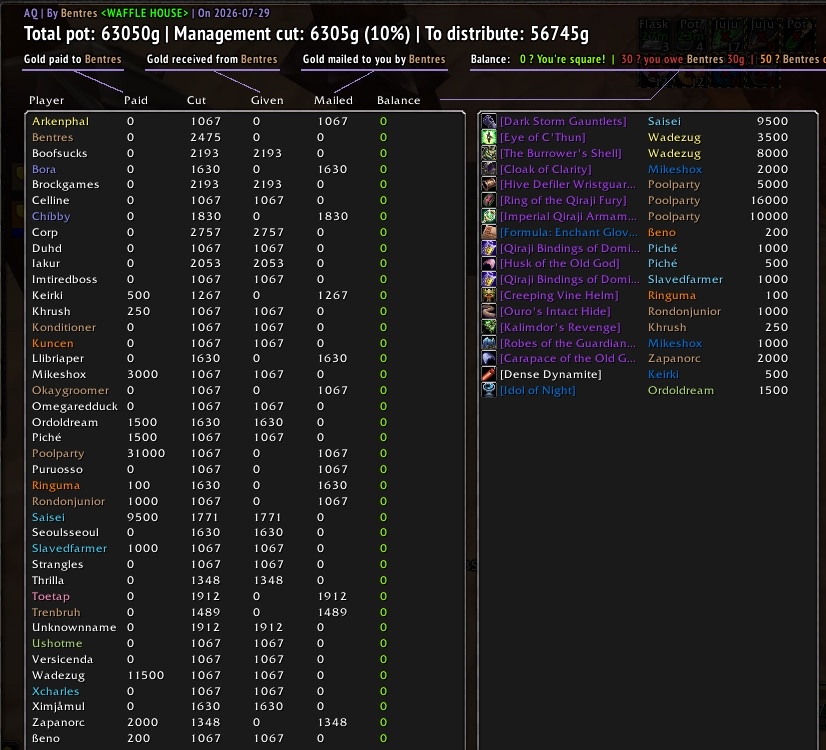Viewport: 826px width, 750px height.
Task: Click Corp's cut value 2757
Action: 205,232
